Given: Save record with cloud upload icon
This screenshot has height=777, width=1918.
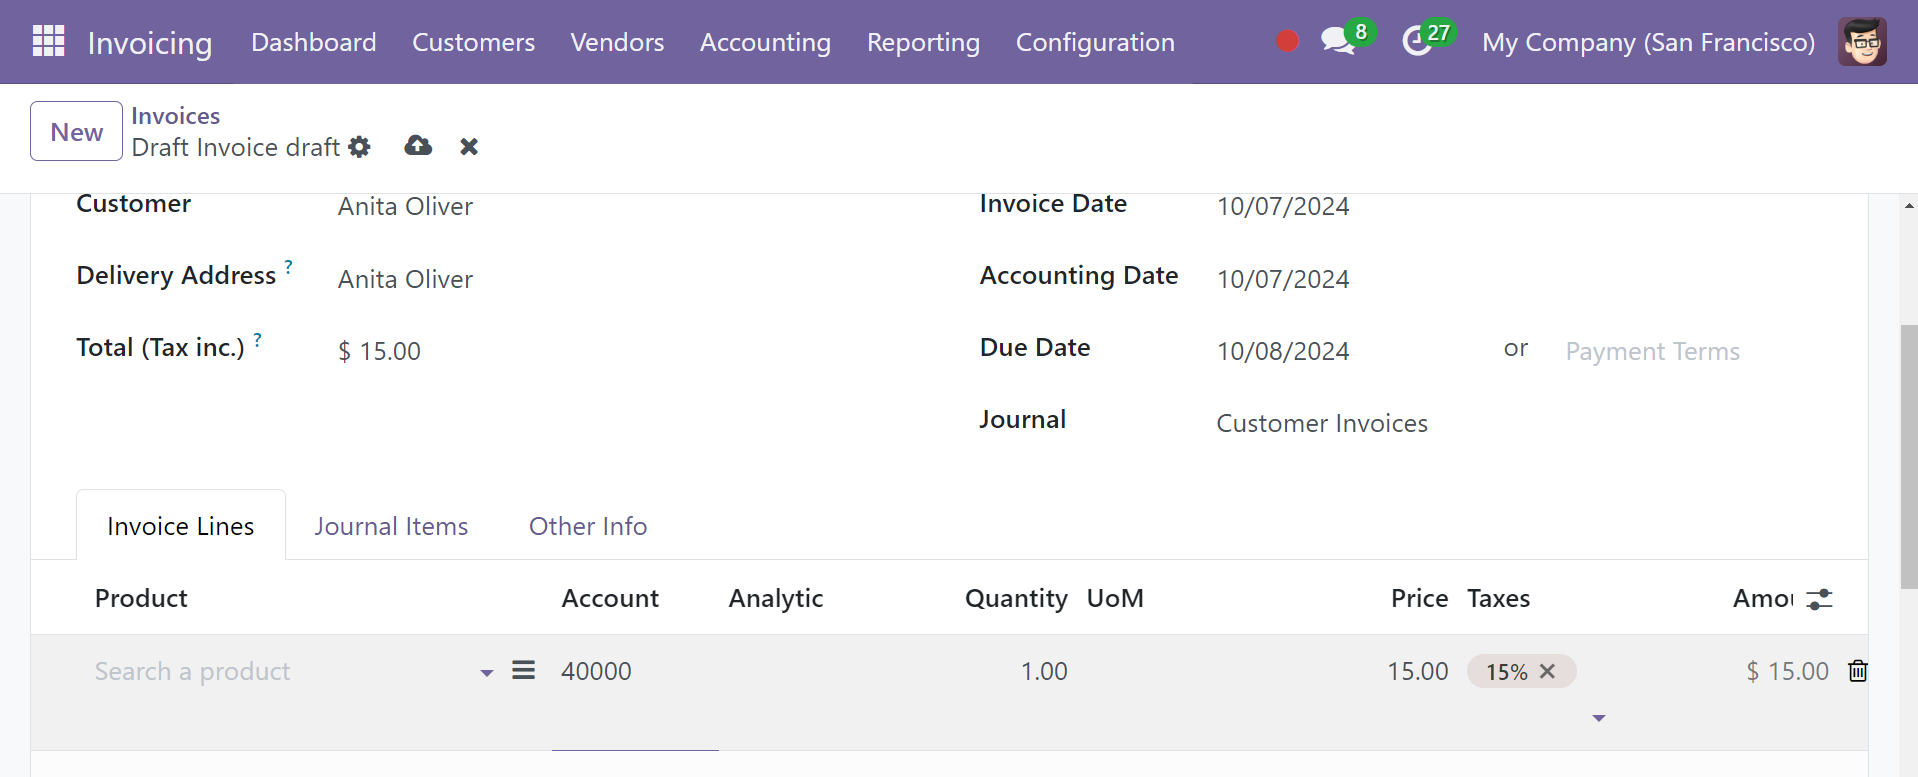Looking at the screenshot, I should [418, 146].
